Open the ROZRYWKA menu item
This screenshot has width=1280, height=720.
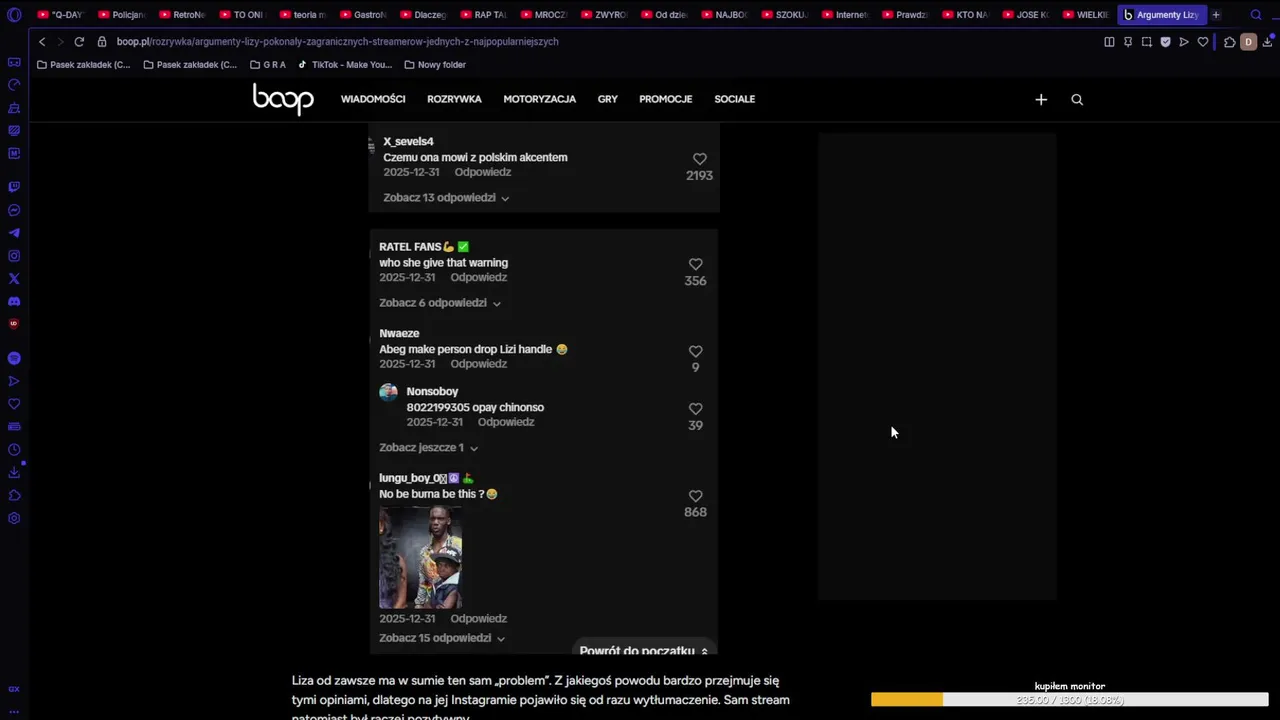(454, 99)
